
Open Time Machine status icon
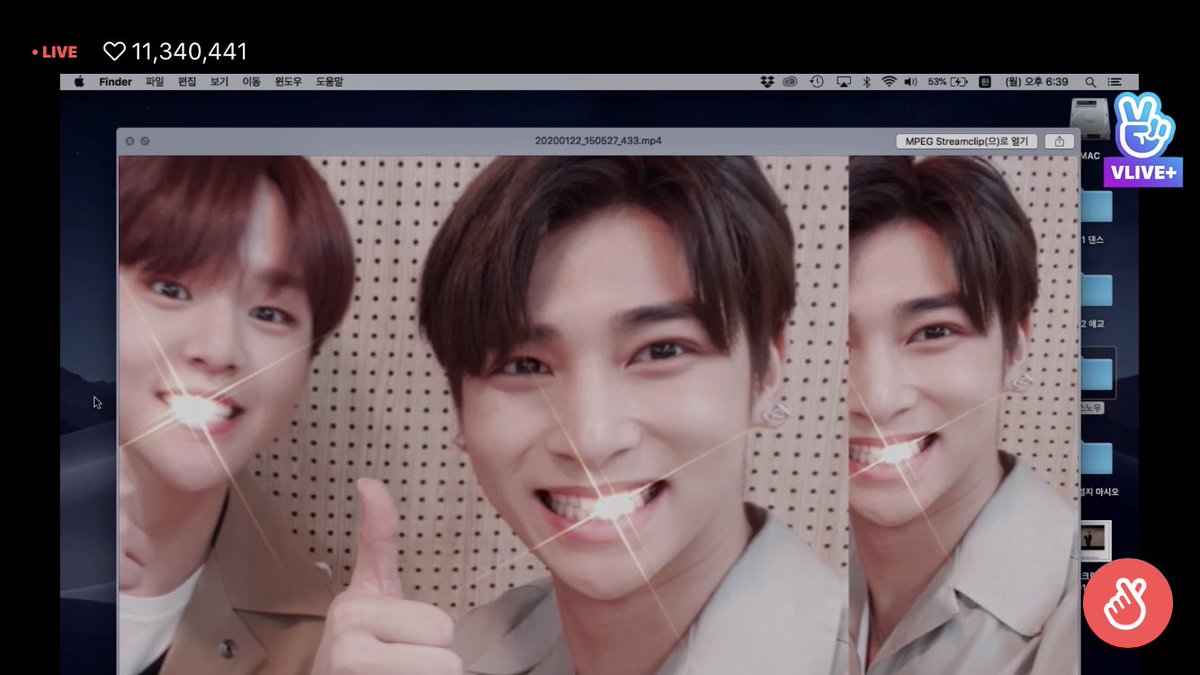coord(817,82)
